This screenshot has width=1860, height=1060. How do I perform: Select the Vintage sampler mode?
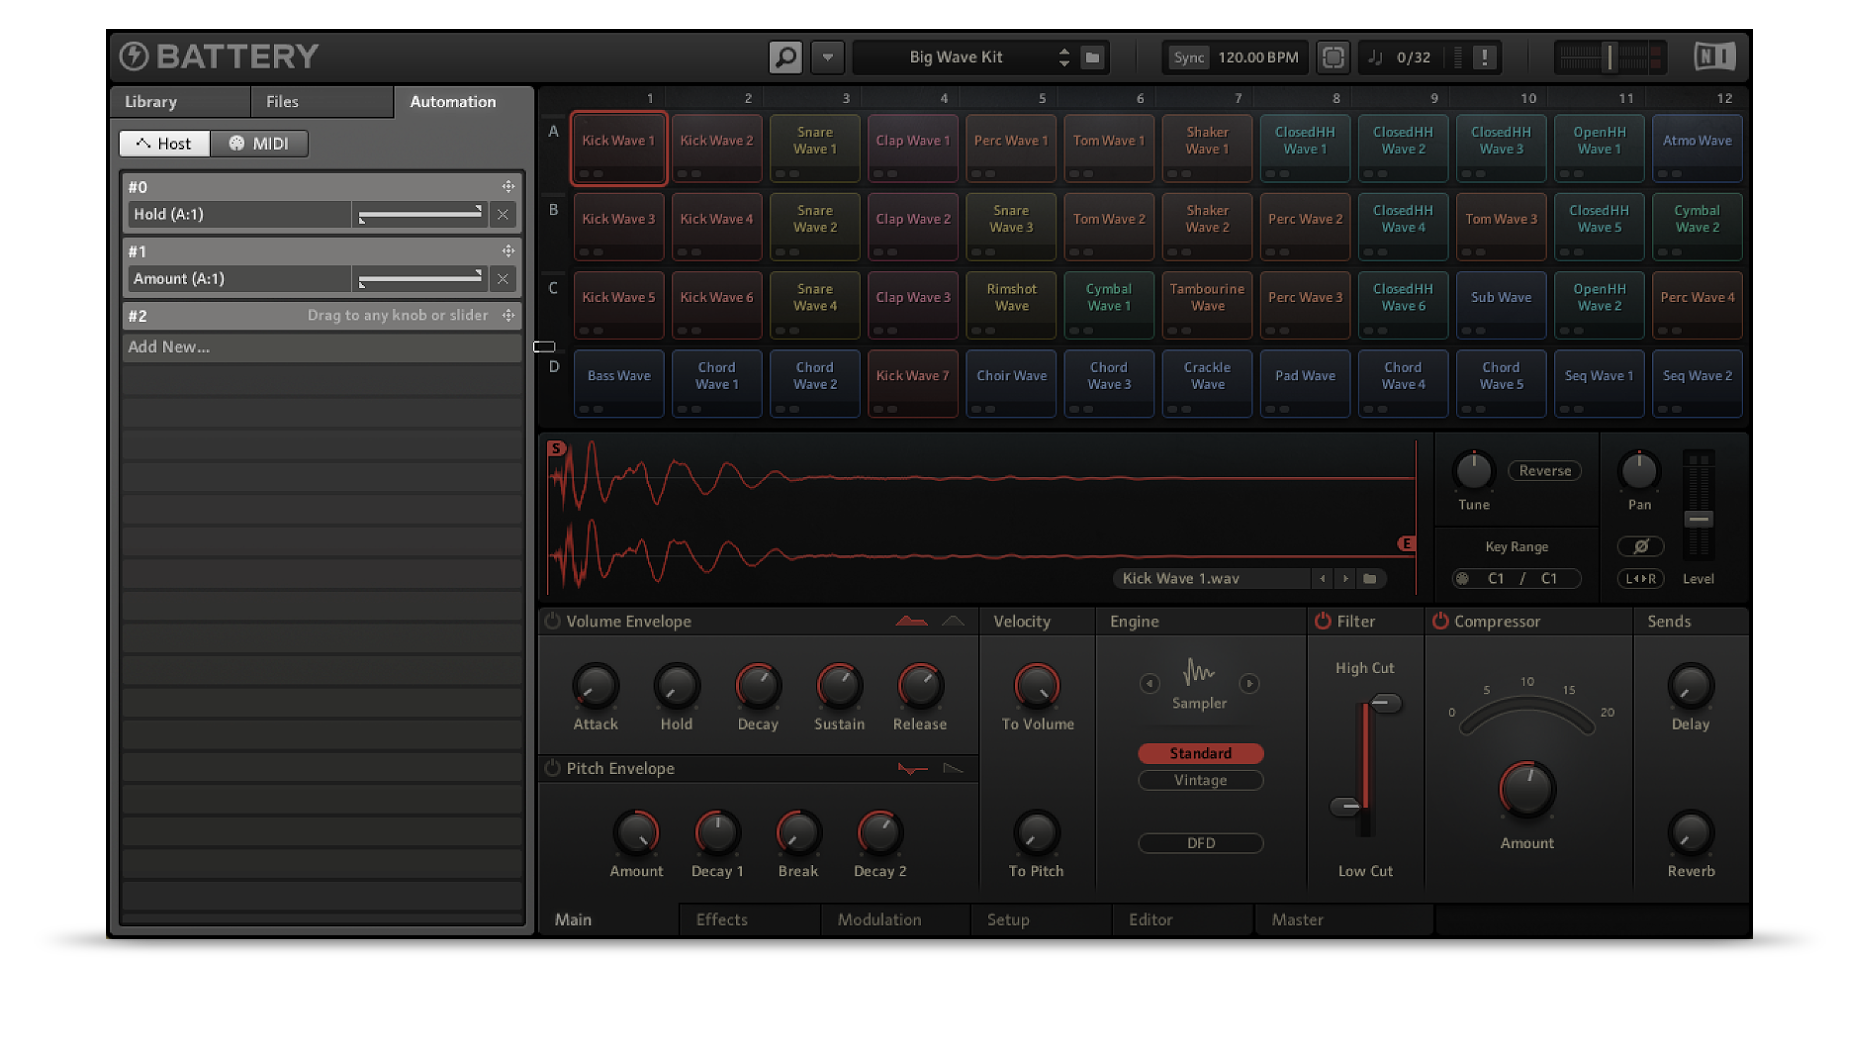[x=1200, y=780]
